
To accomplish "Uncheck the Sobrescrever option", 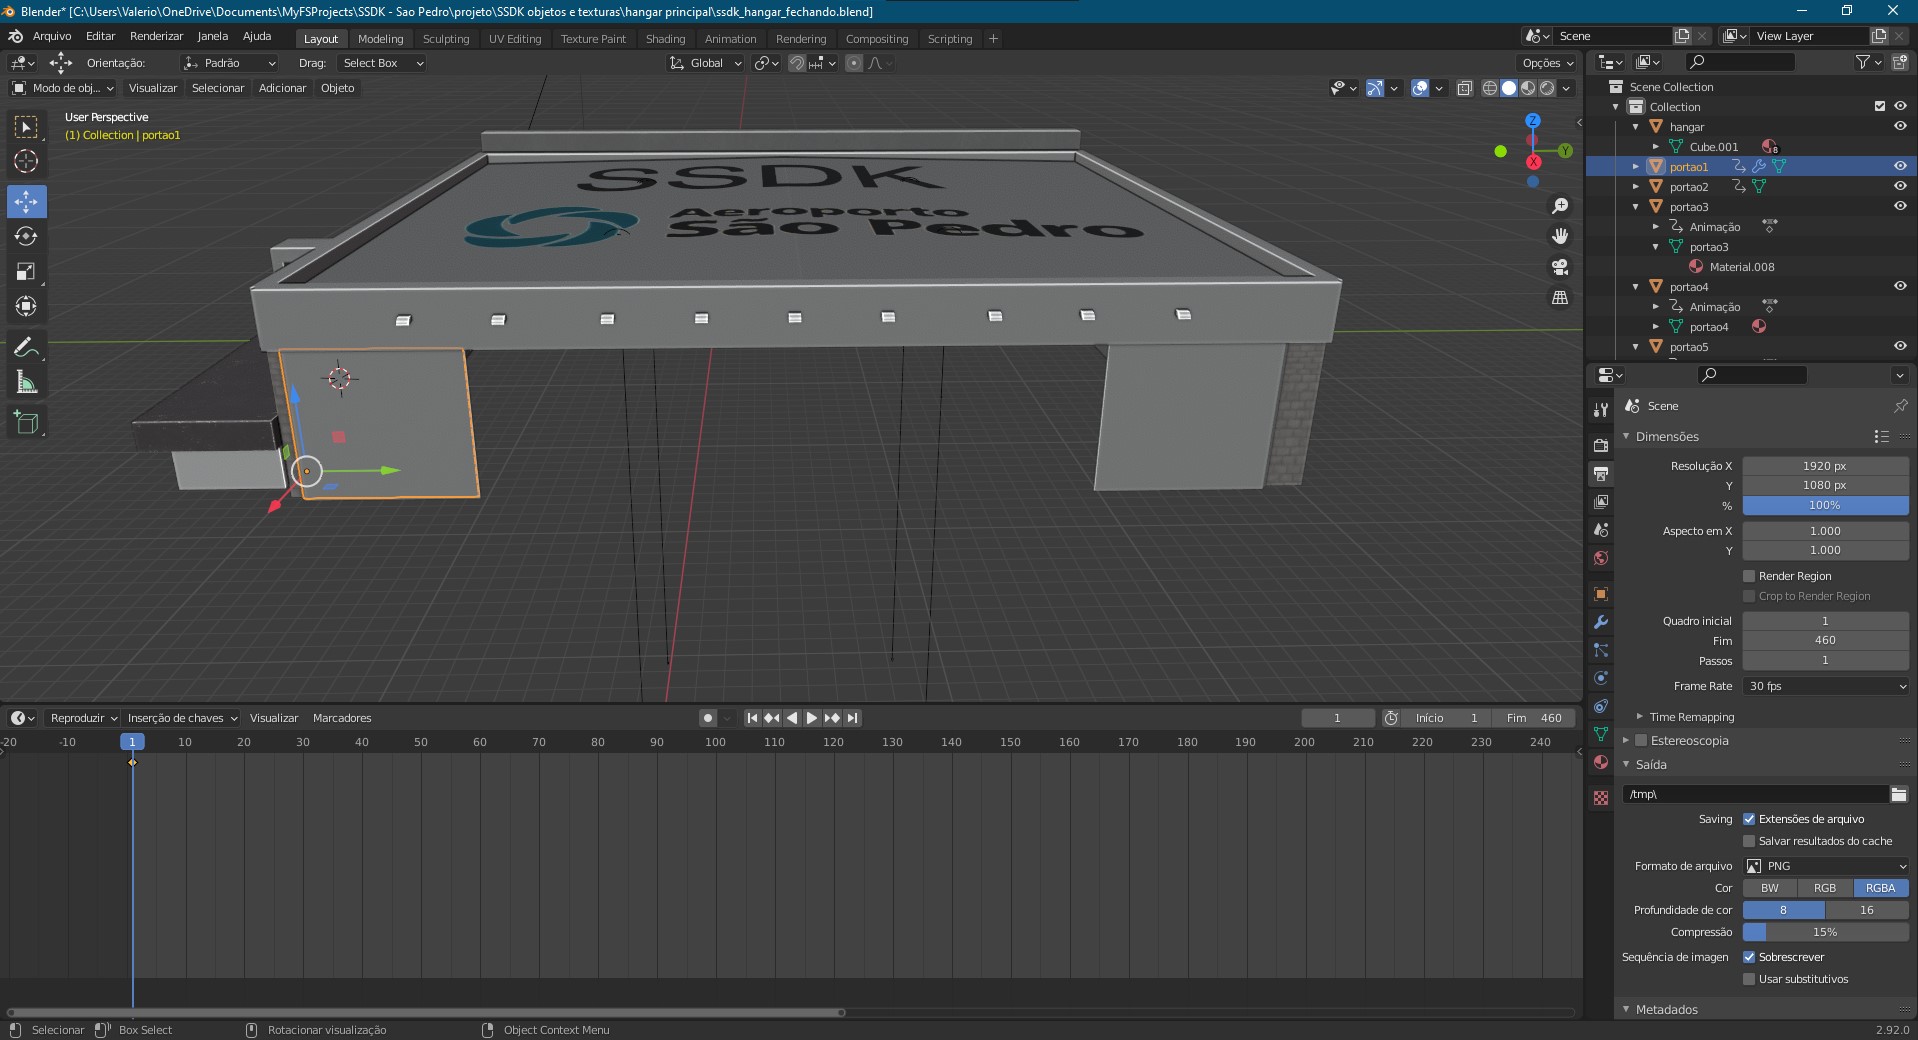I will [x=1749, y=957].
